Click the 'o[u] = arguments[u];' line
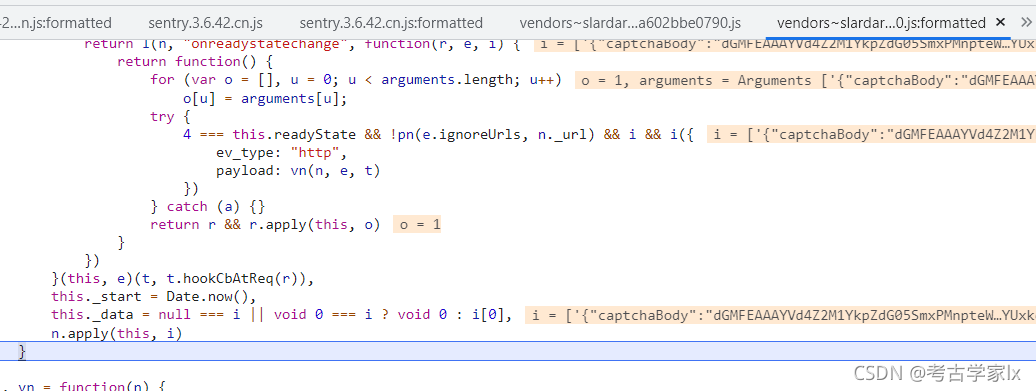The width and height of the screenshot is (1036, 391). click(265, 98)
